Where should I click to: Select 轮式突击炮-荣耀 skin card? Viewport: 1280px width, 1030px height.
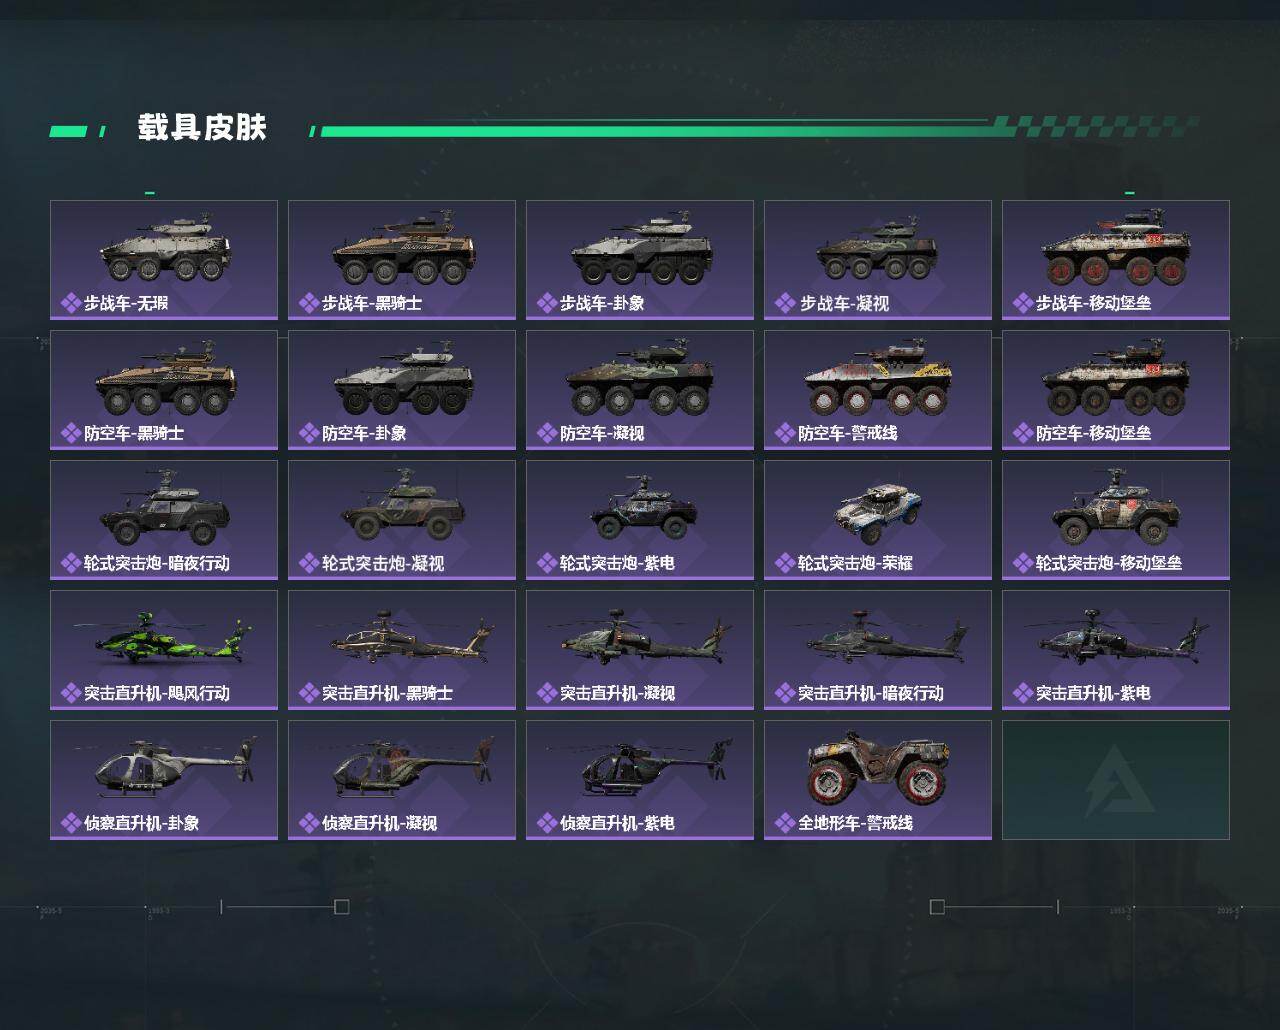tap(878, 520)
